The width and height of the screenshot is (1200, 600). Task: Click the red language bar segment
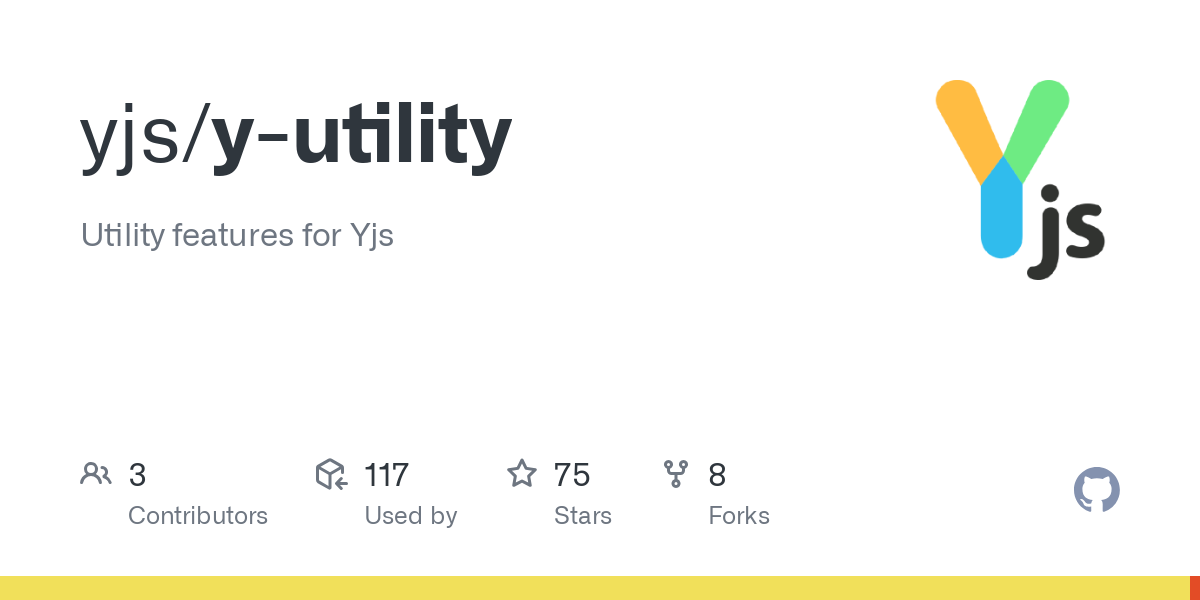click(x=1195, y=588)
